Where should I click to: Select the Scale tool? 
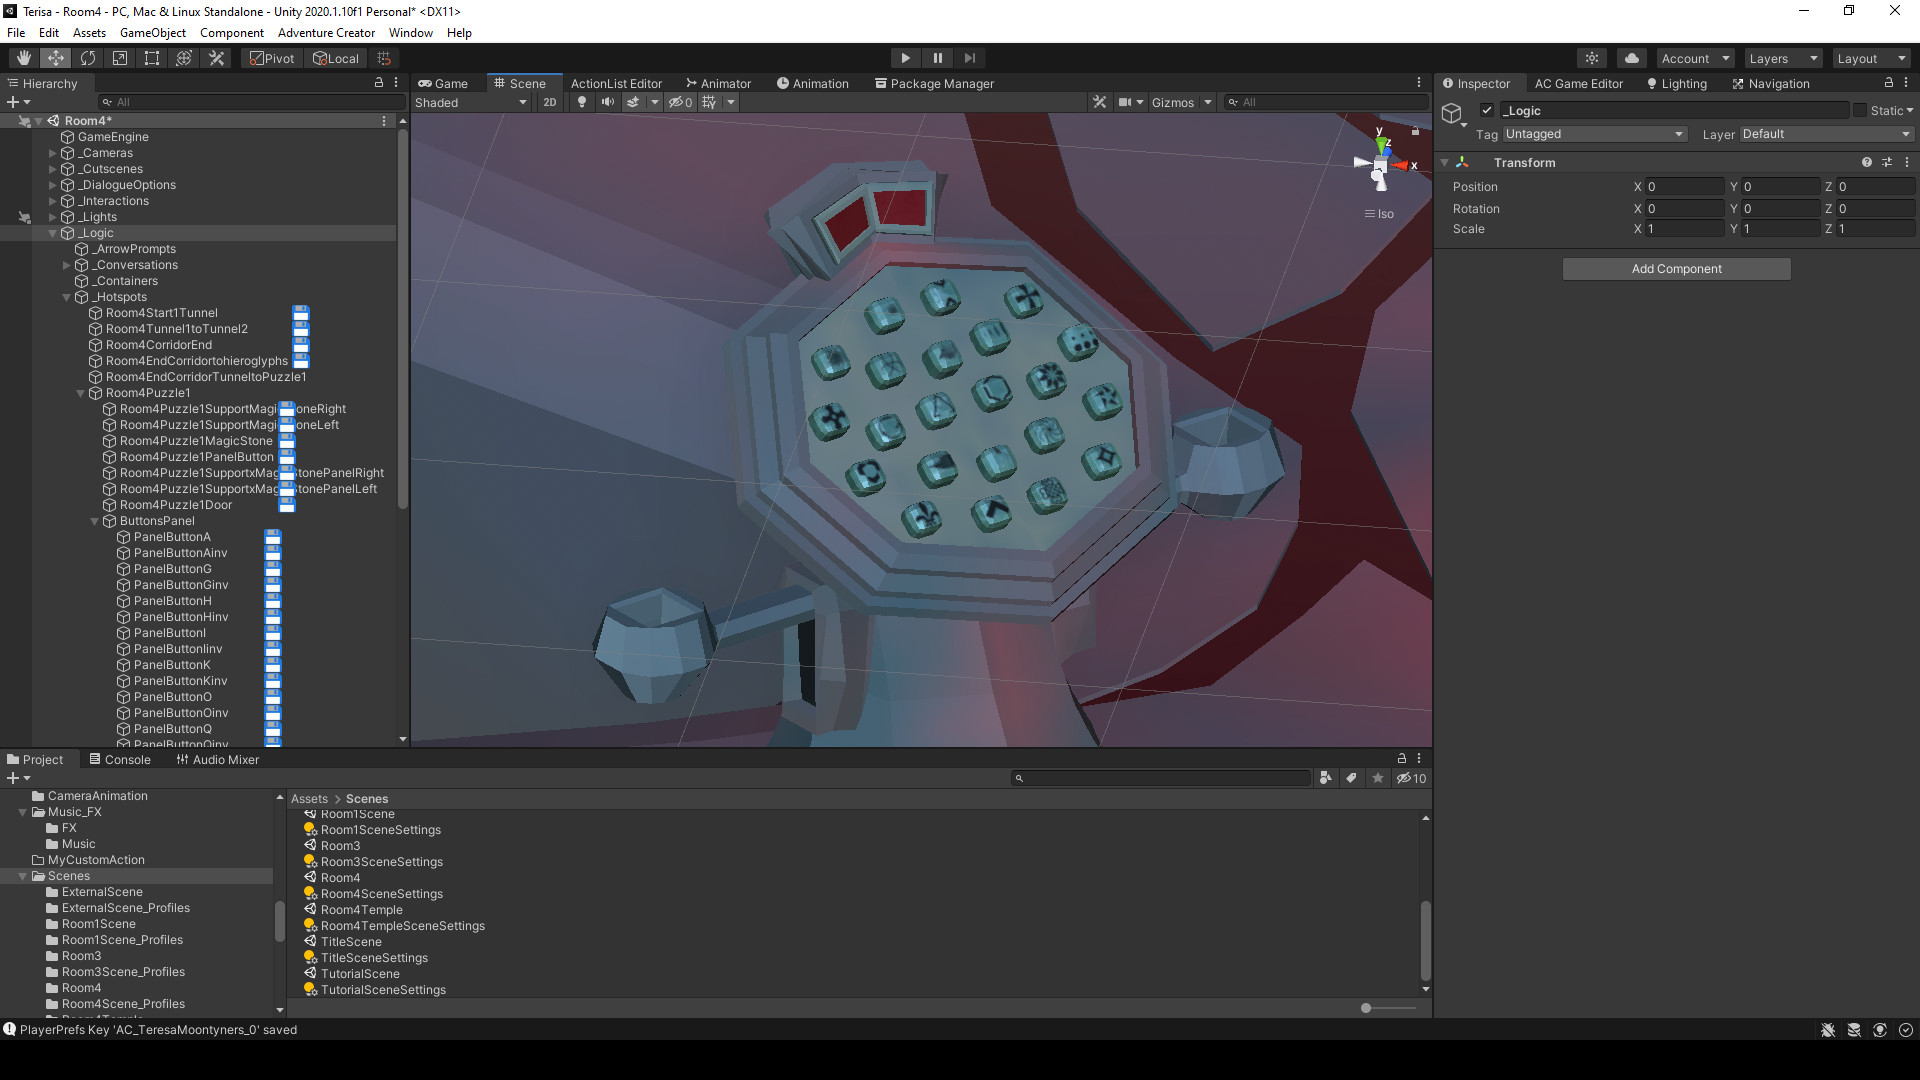(x=120, y=58)
